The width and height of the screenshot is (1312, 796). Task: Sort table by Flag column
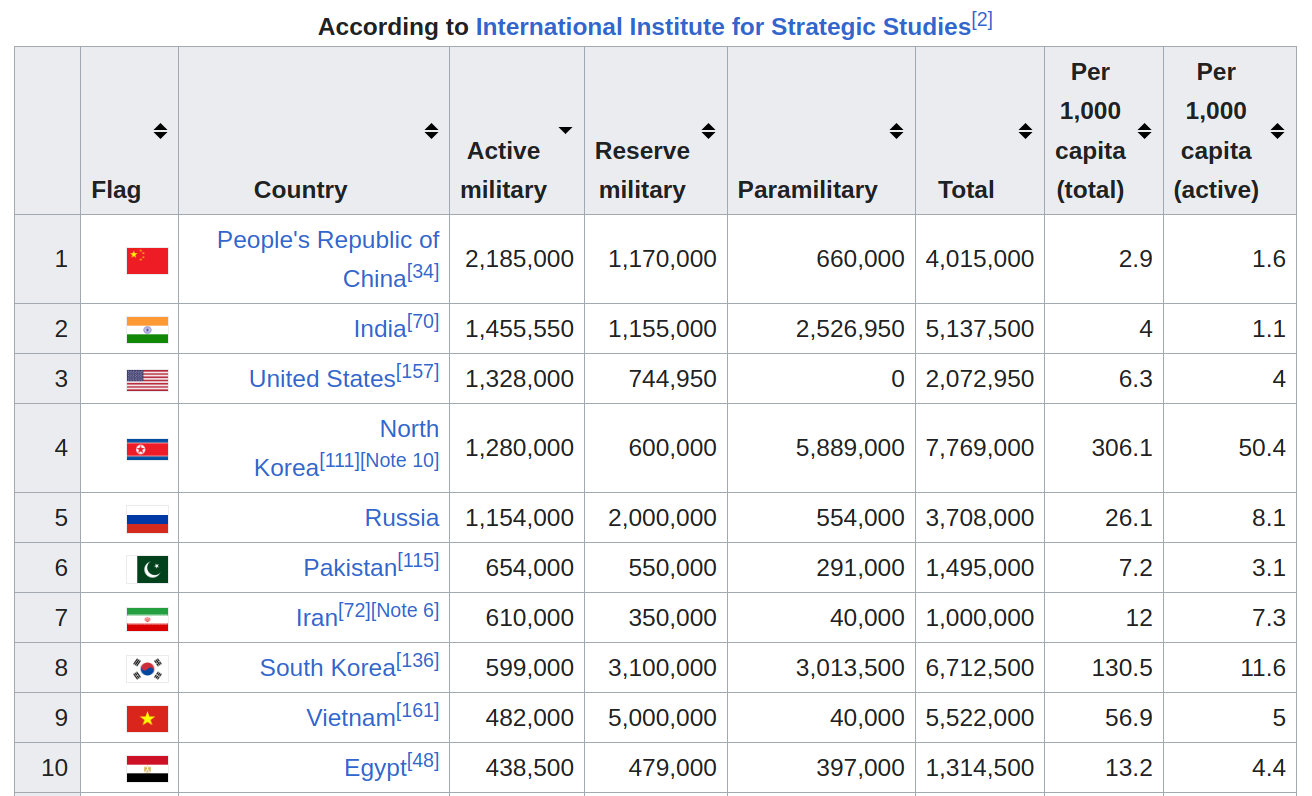[x=160, y=131]
